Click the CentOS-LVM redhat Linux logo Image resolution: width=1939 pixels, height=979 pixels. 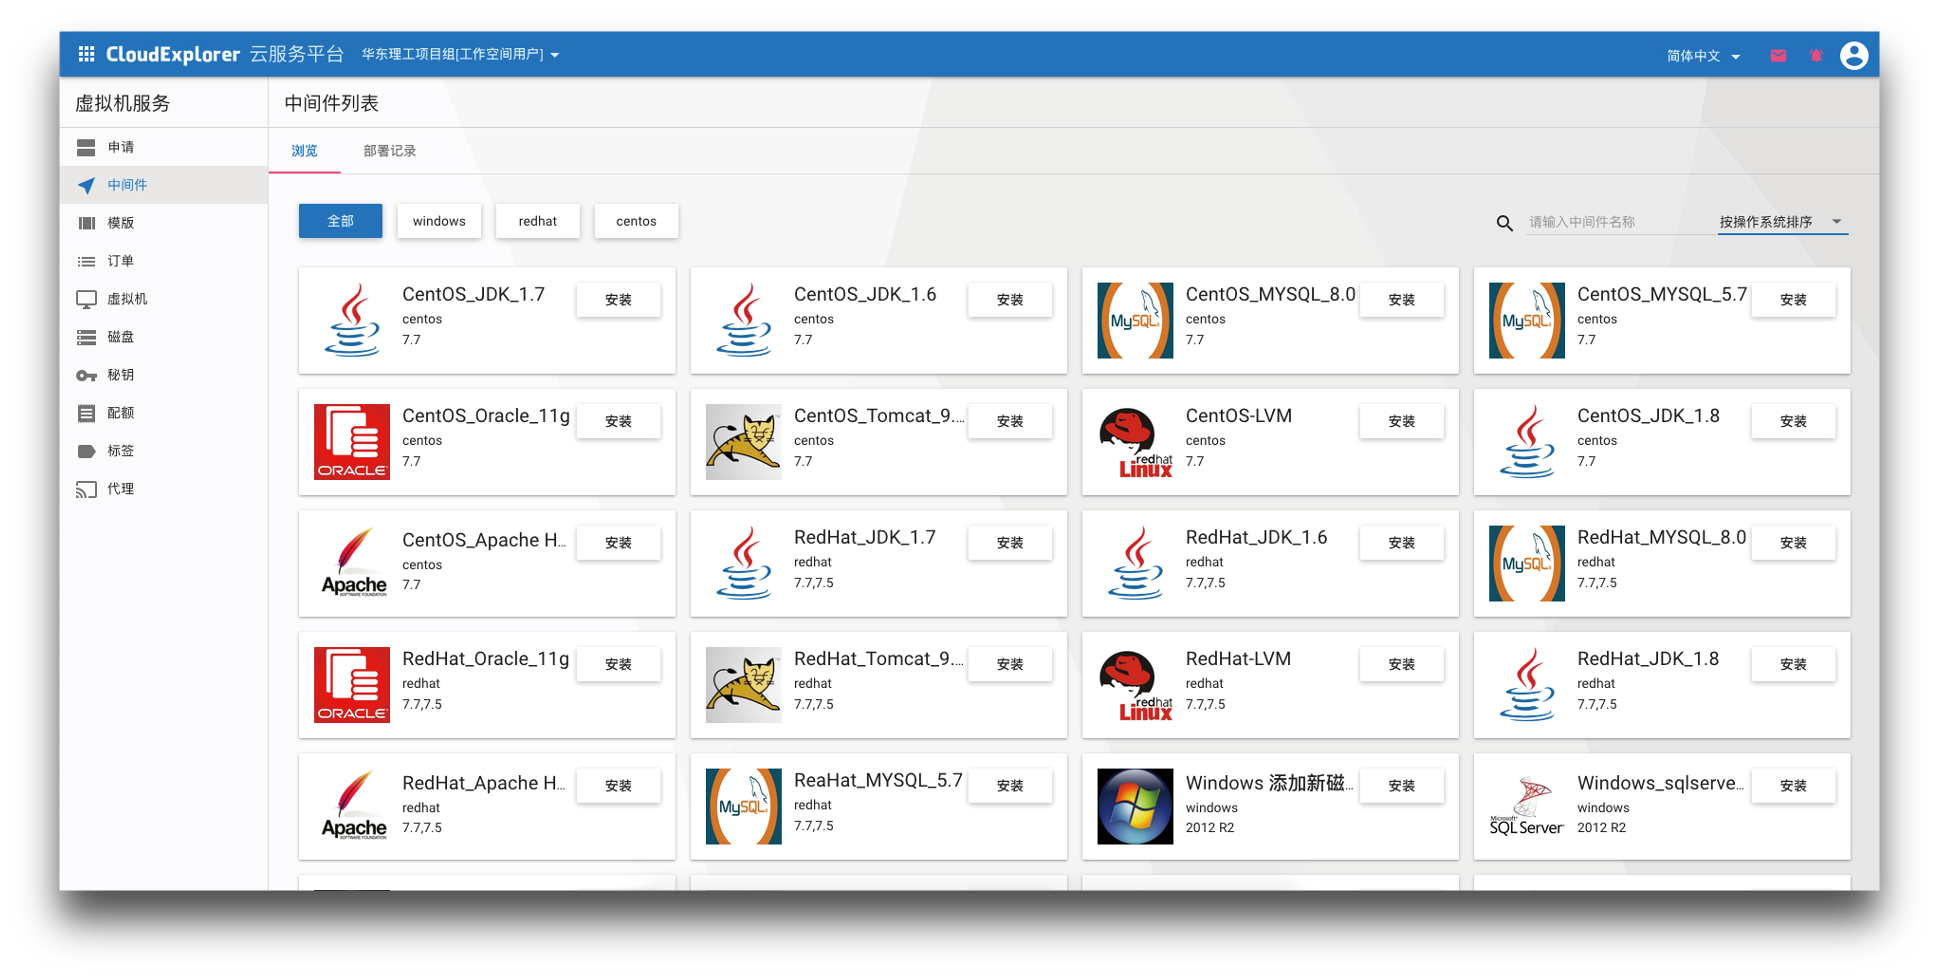coord(1135,442)
